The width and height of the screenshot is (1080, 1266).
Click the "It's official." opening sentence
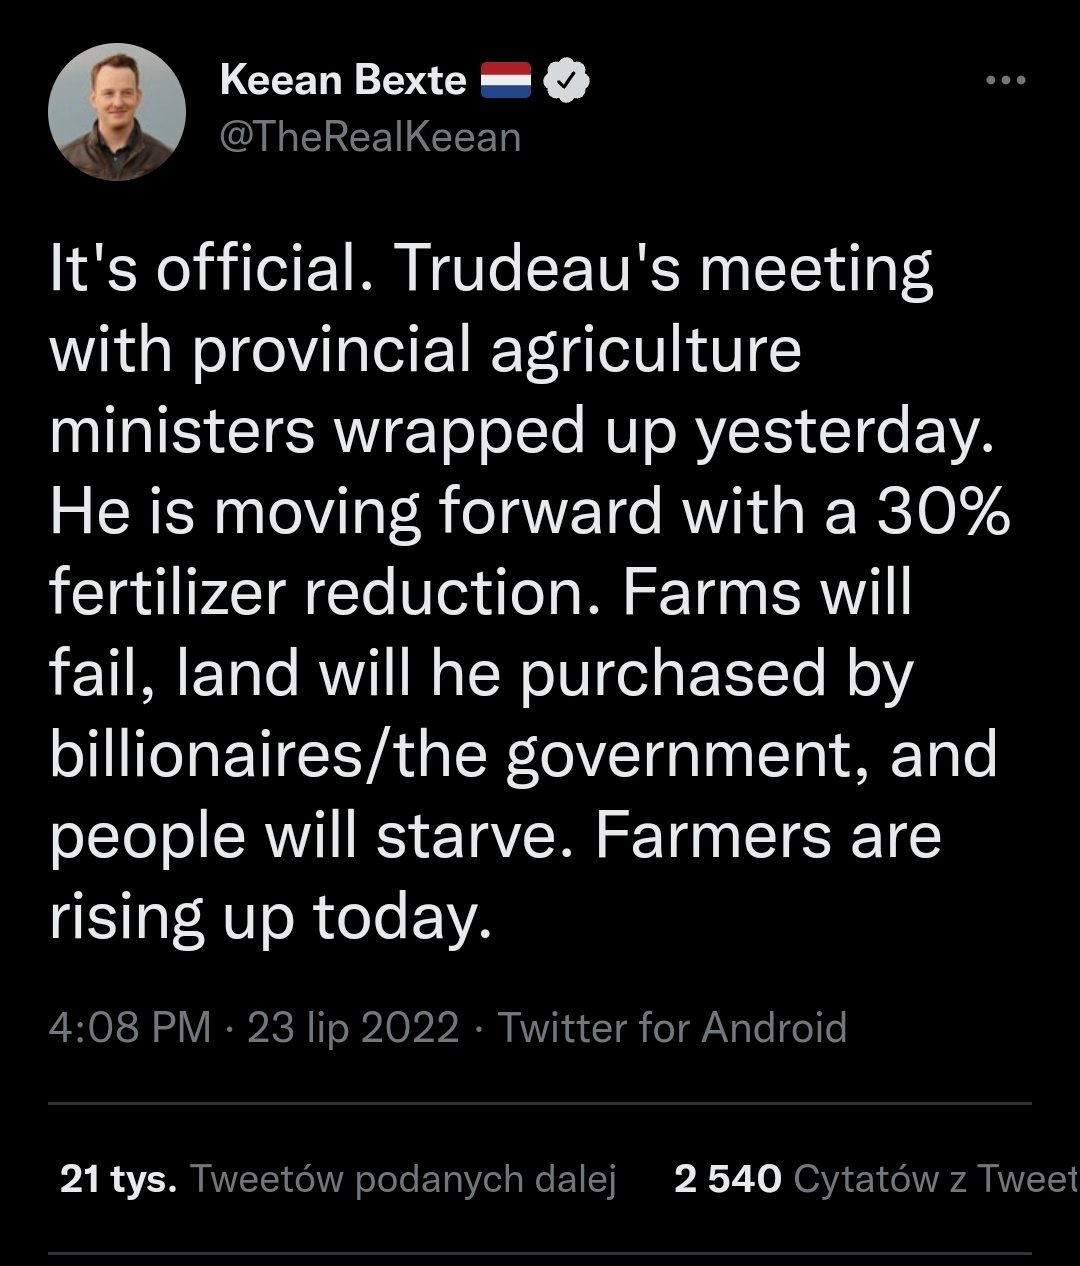(x=204, y=268)
